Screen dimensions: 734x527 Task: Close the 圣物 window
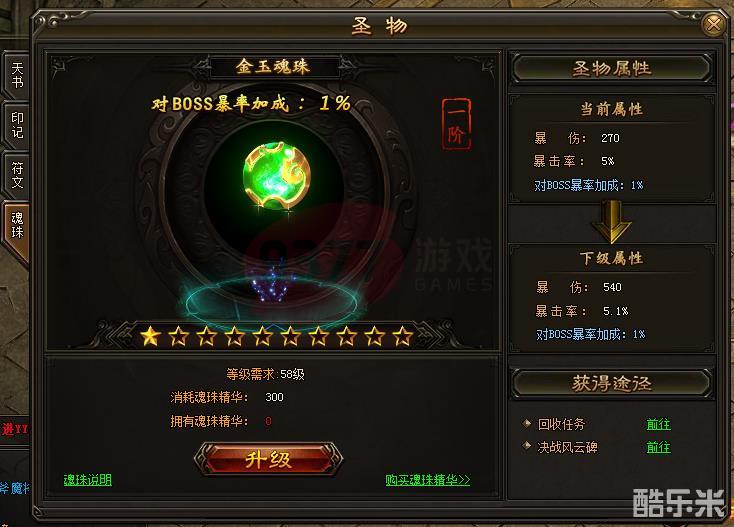coord(713,24)
